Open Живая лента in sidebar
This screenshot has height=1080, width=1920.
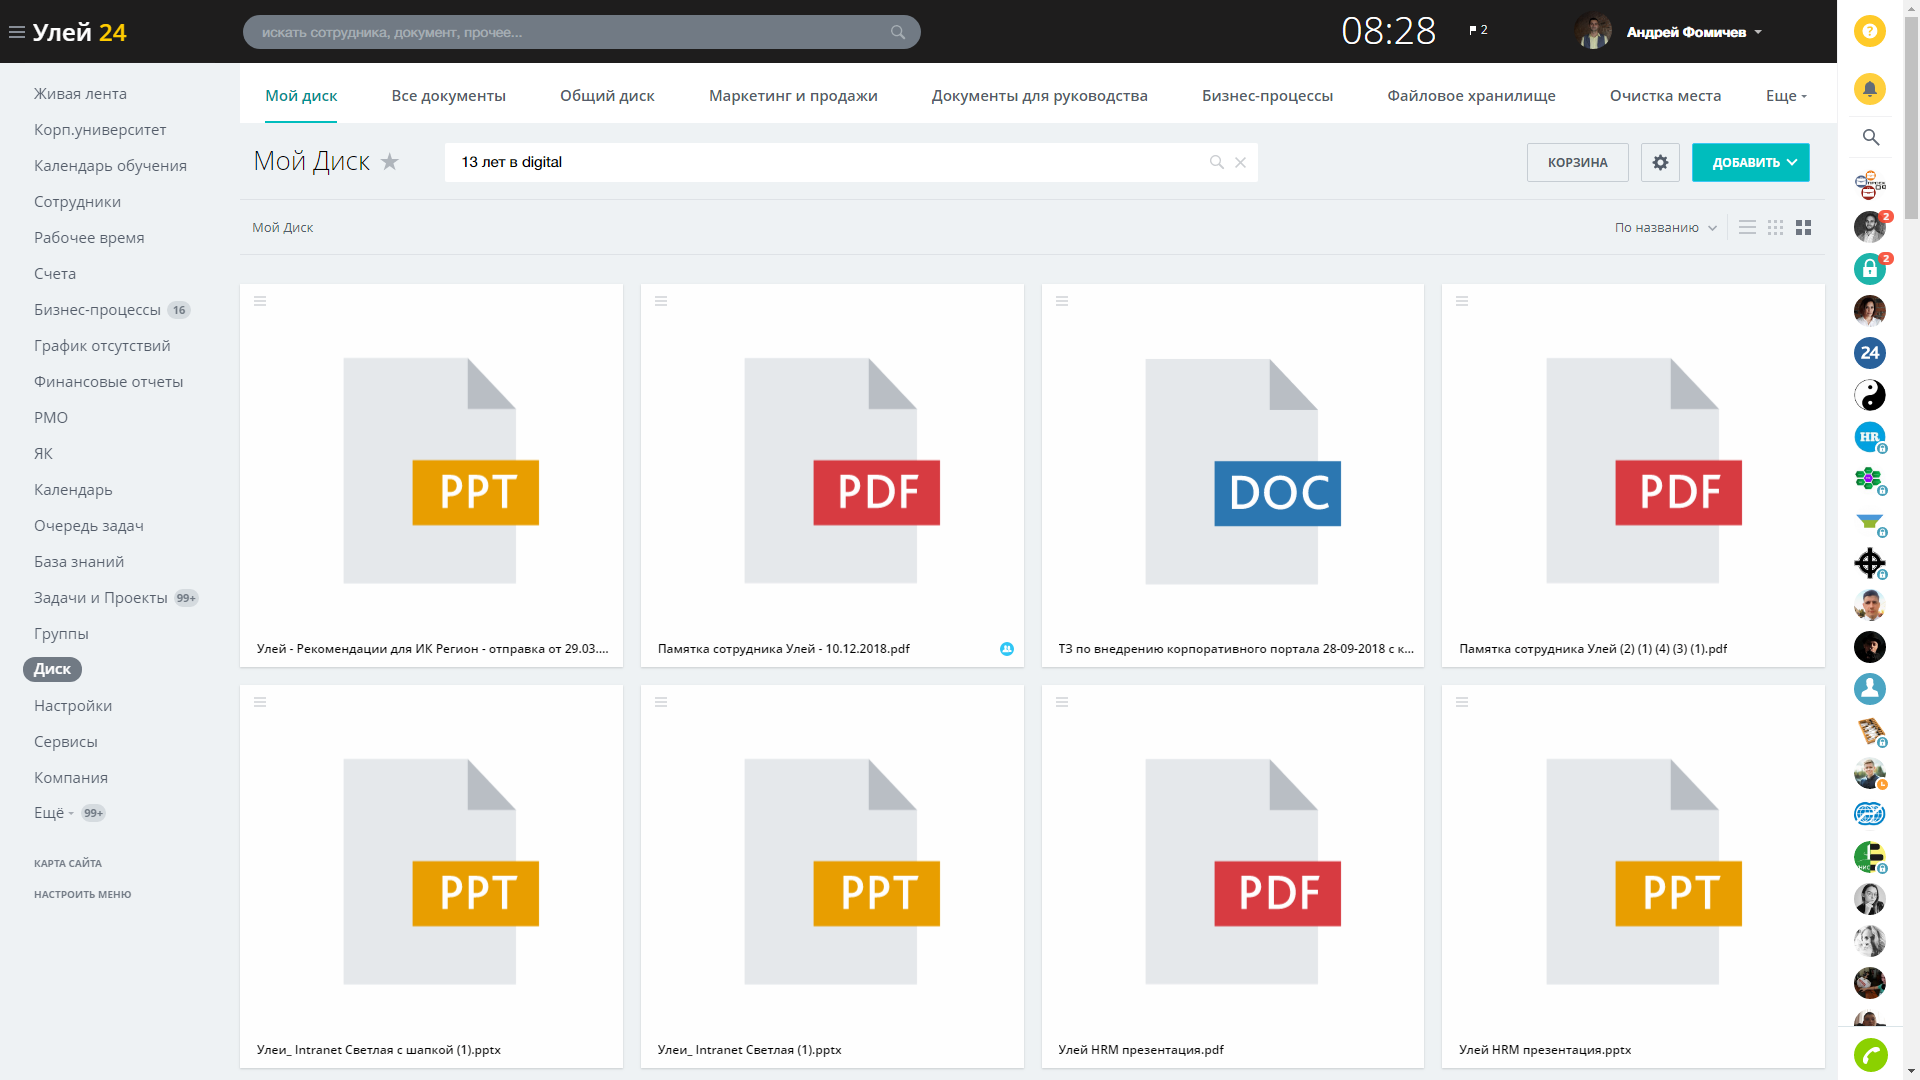point(80,94)
